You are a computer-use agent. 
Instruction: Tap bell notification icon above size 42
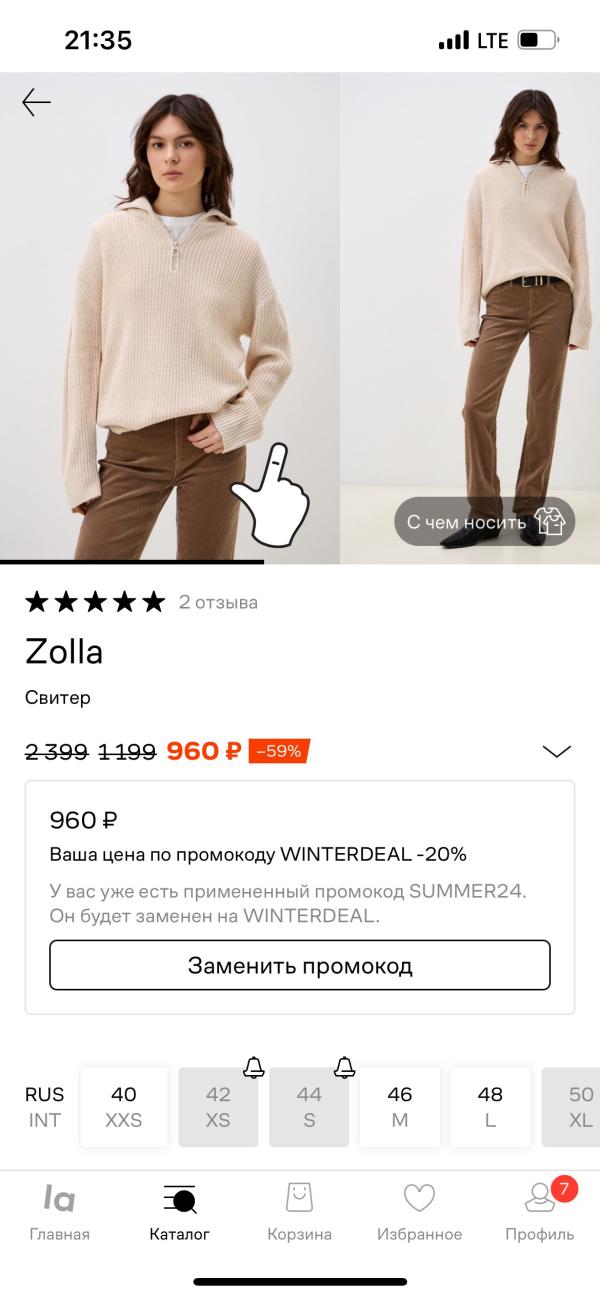tap(254, 1067)
